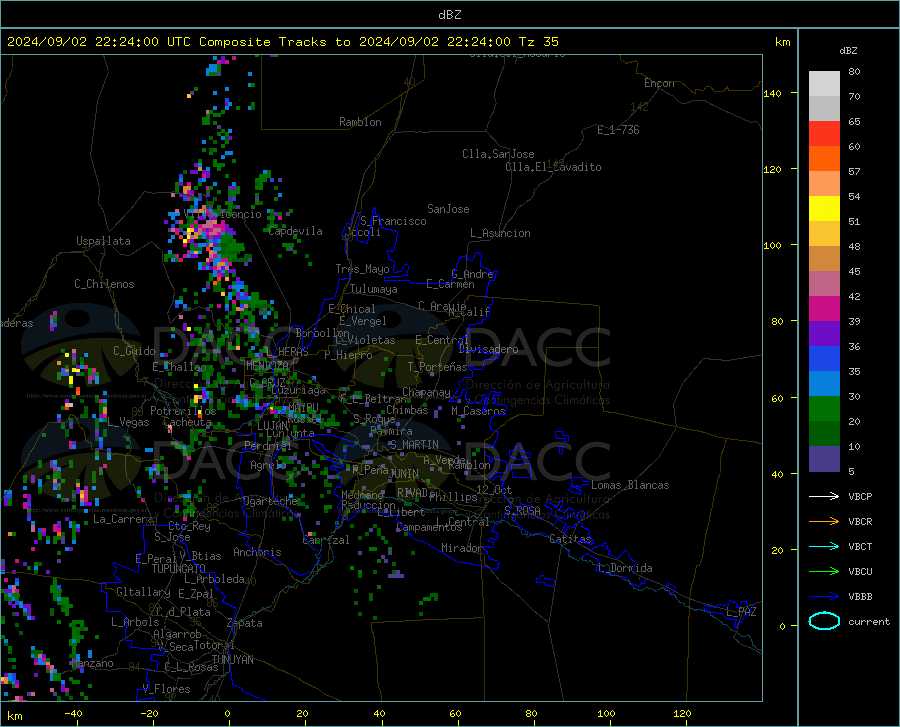Click the 'Uspallata' map label
Screen dimensions: 900x727
[x=103, y=241]
